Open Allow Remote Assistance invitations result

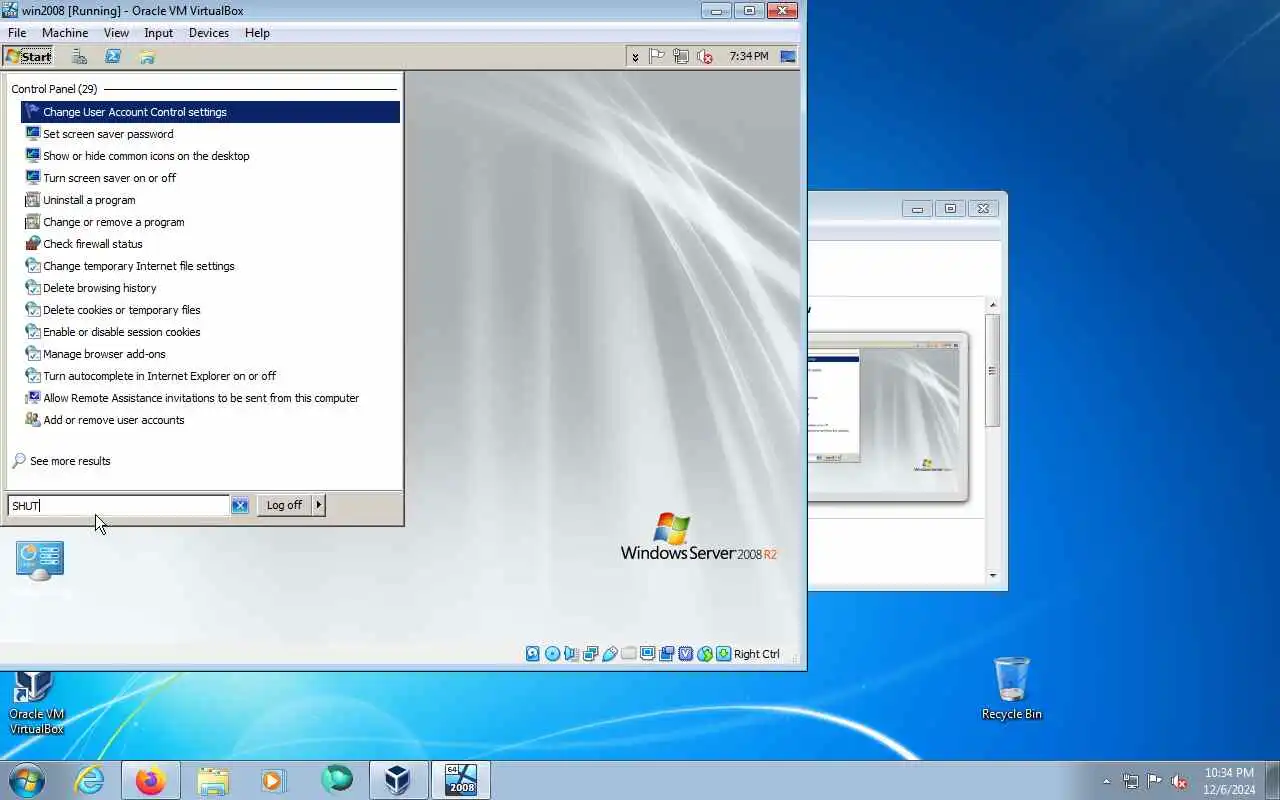210,398
